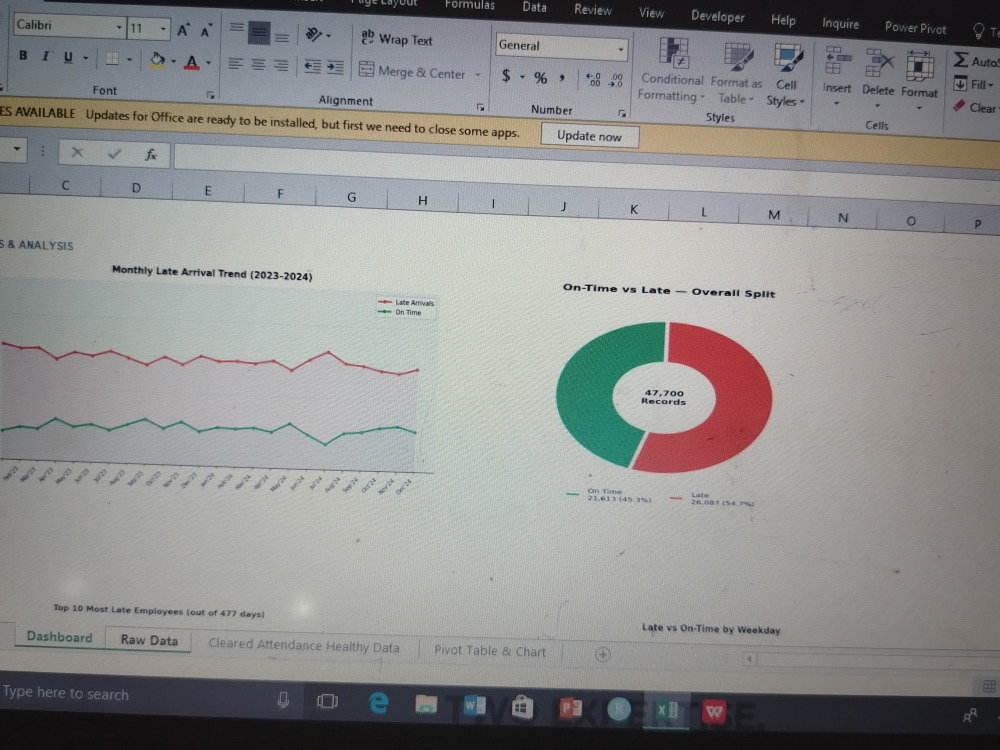Click the AutoSum sigma icon

(x=961, y=60)
